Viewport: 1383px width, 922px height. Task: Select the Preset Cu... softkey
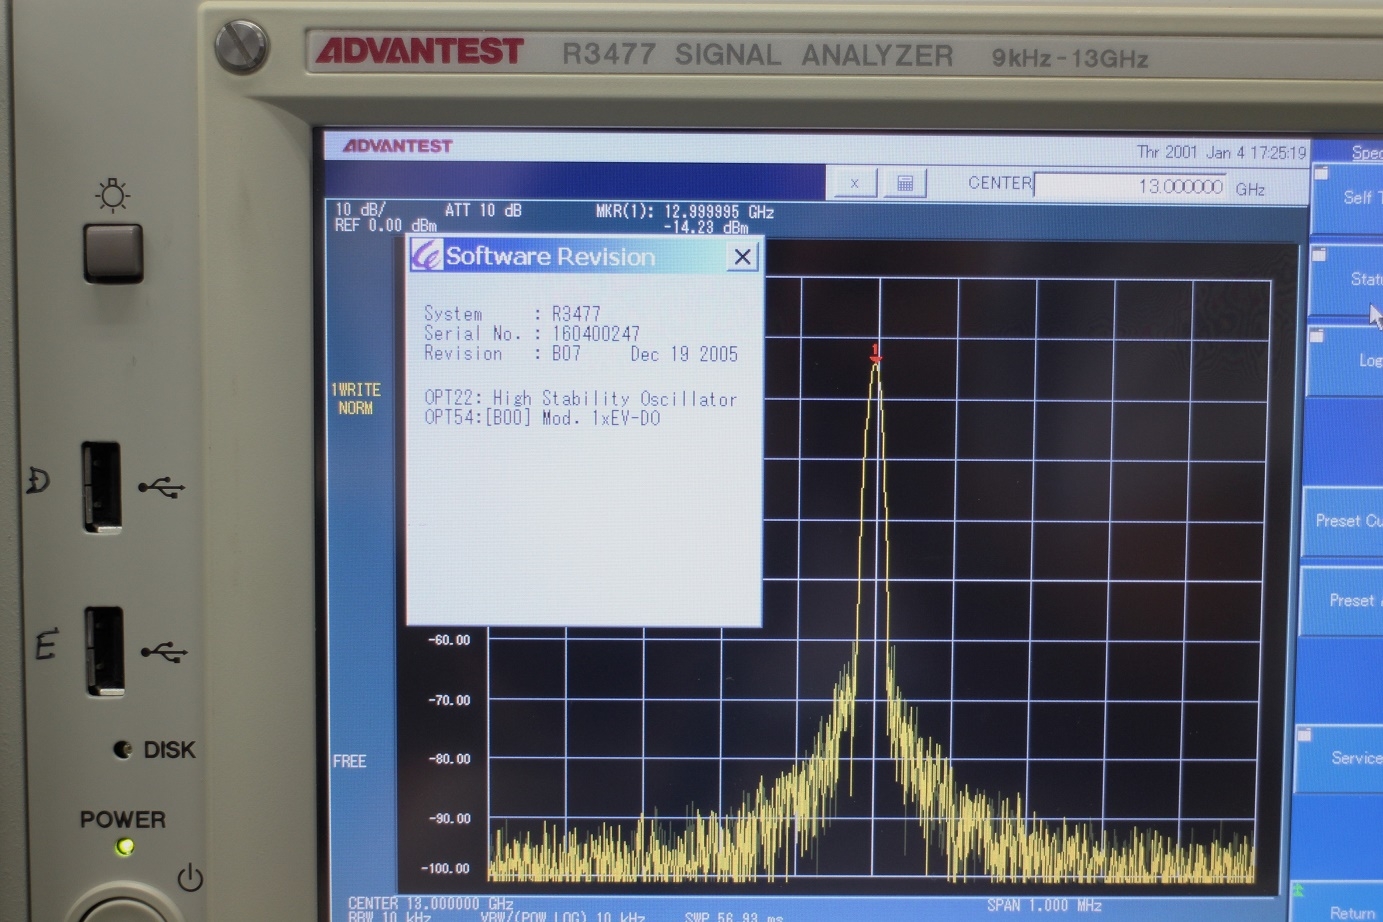1343,521
